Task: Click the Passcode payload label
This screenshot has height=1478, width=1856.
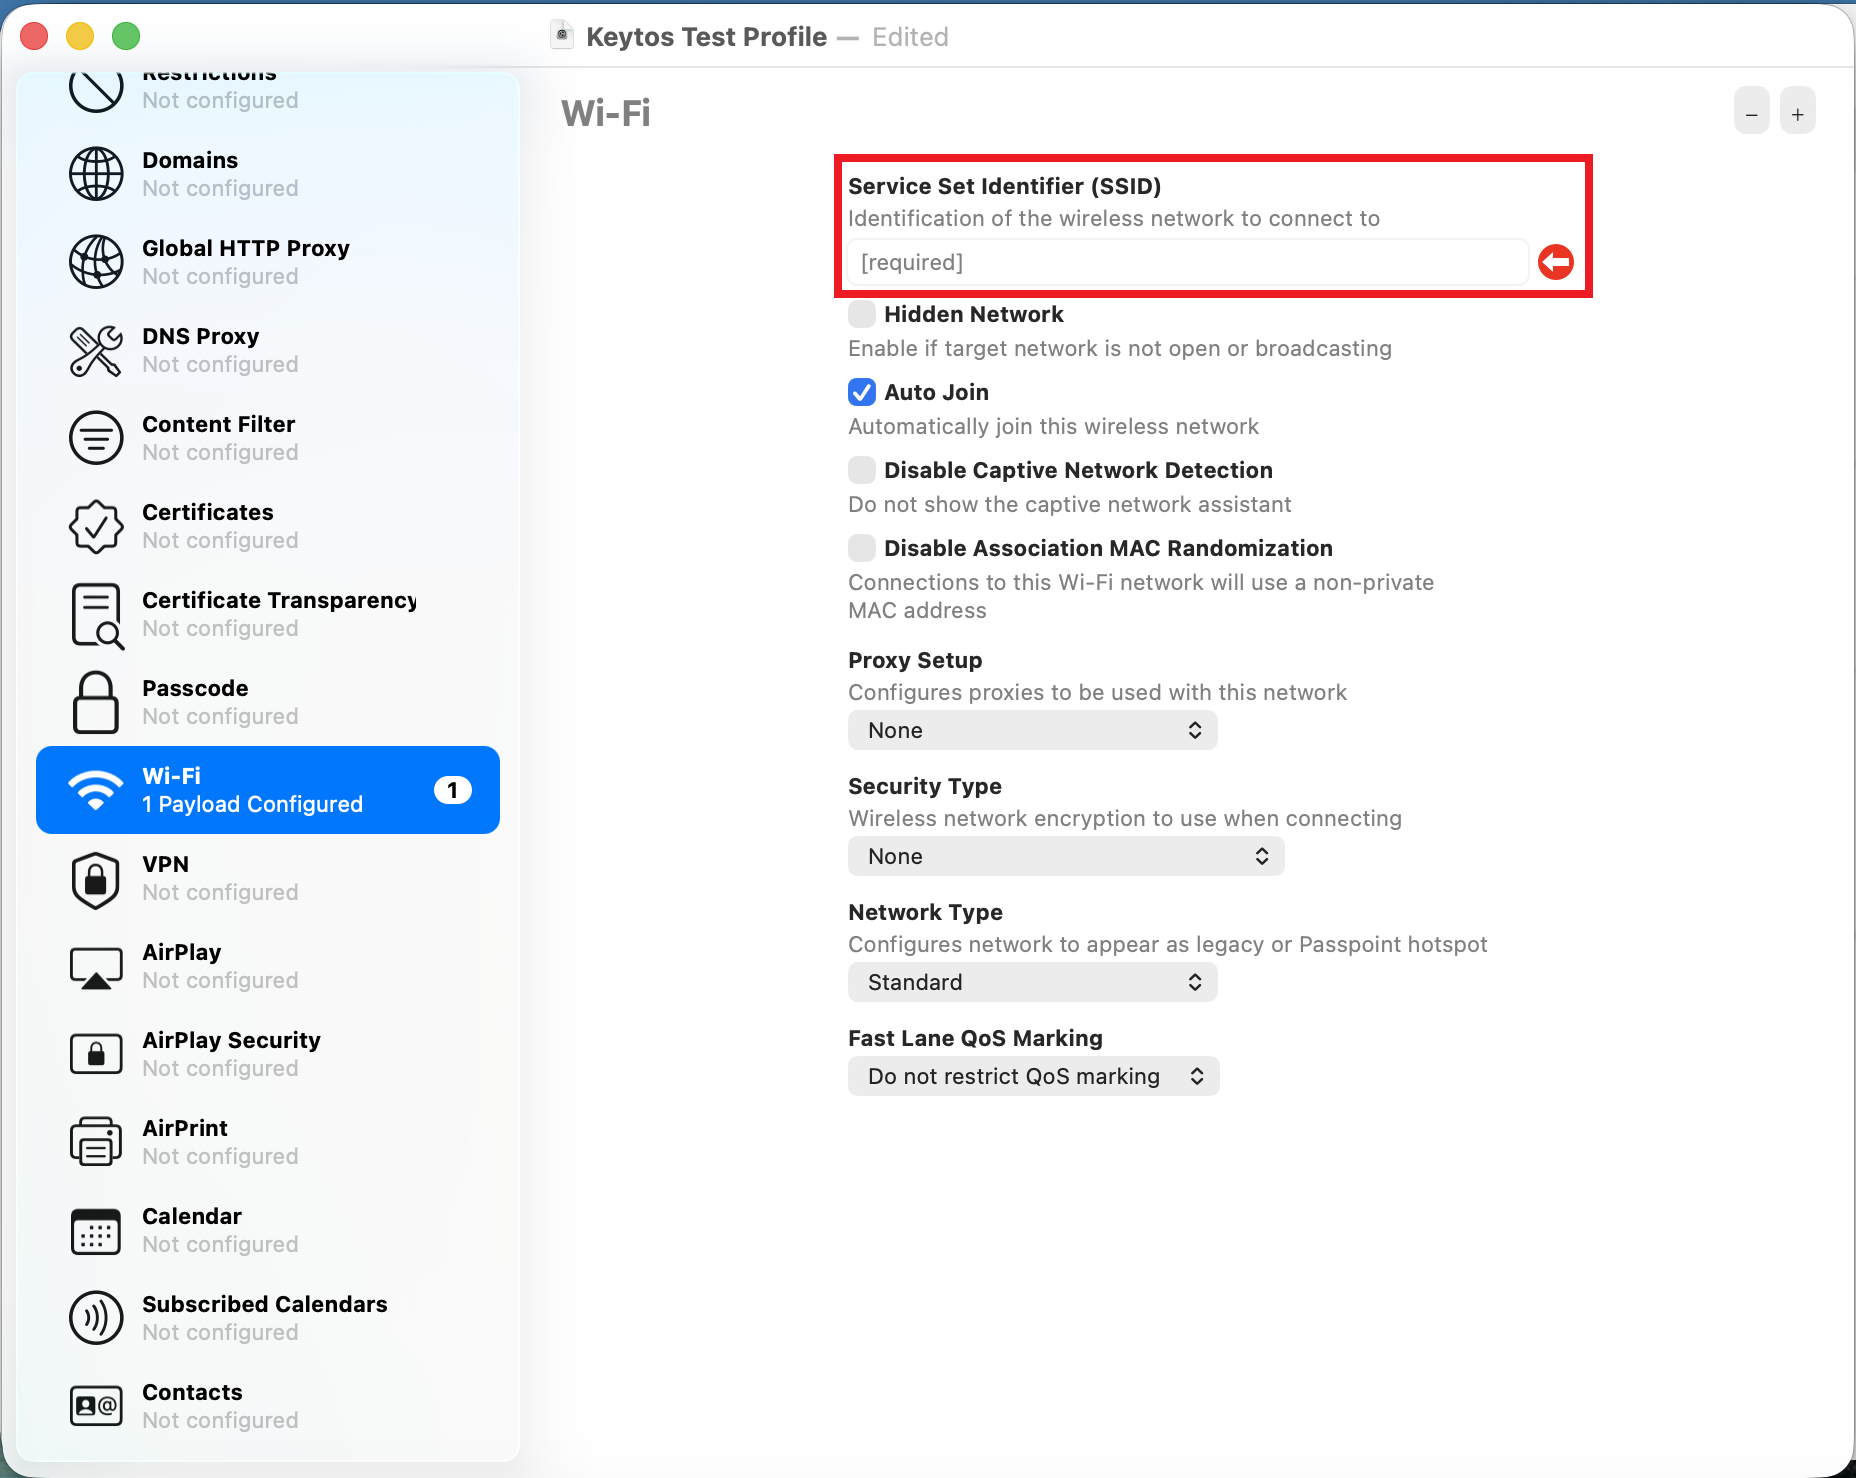Action: click(x=195, y=688)
